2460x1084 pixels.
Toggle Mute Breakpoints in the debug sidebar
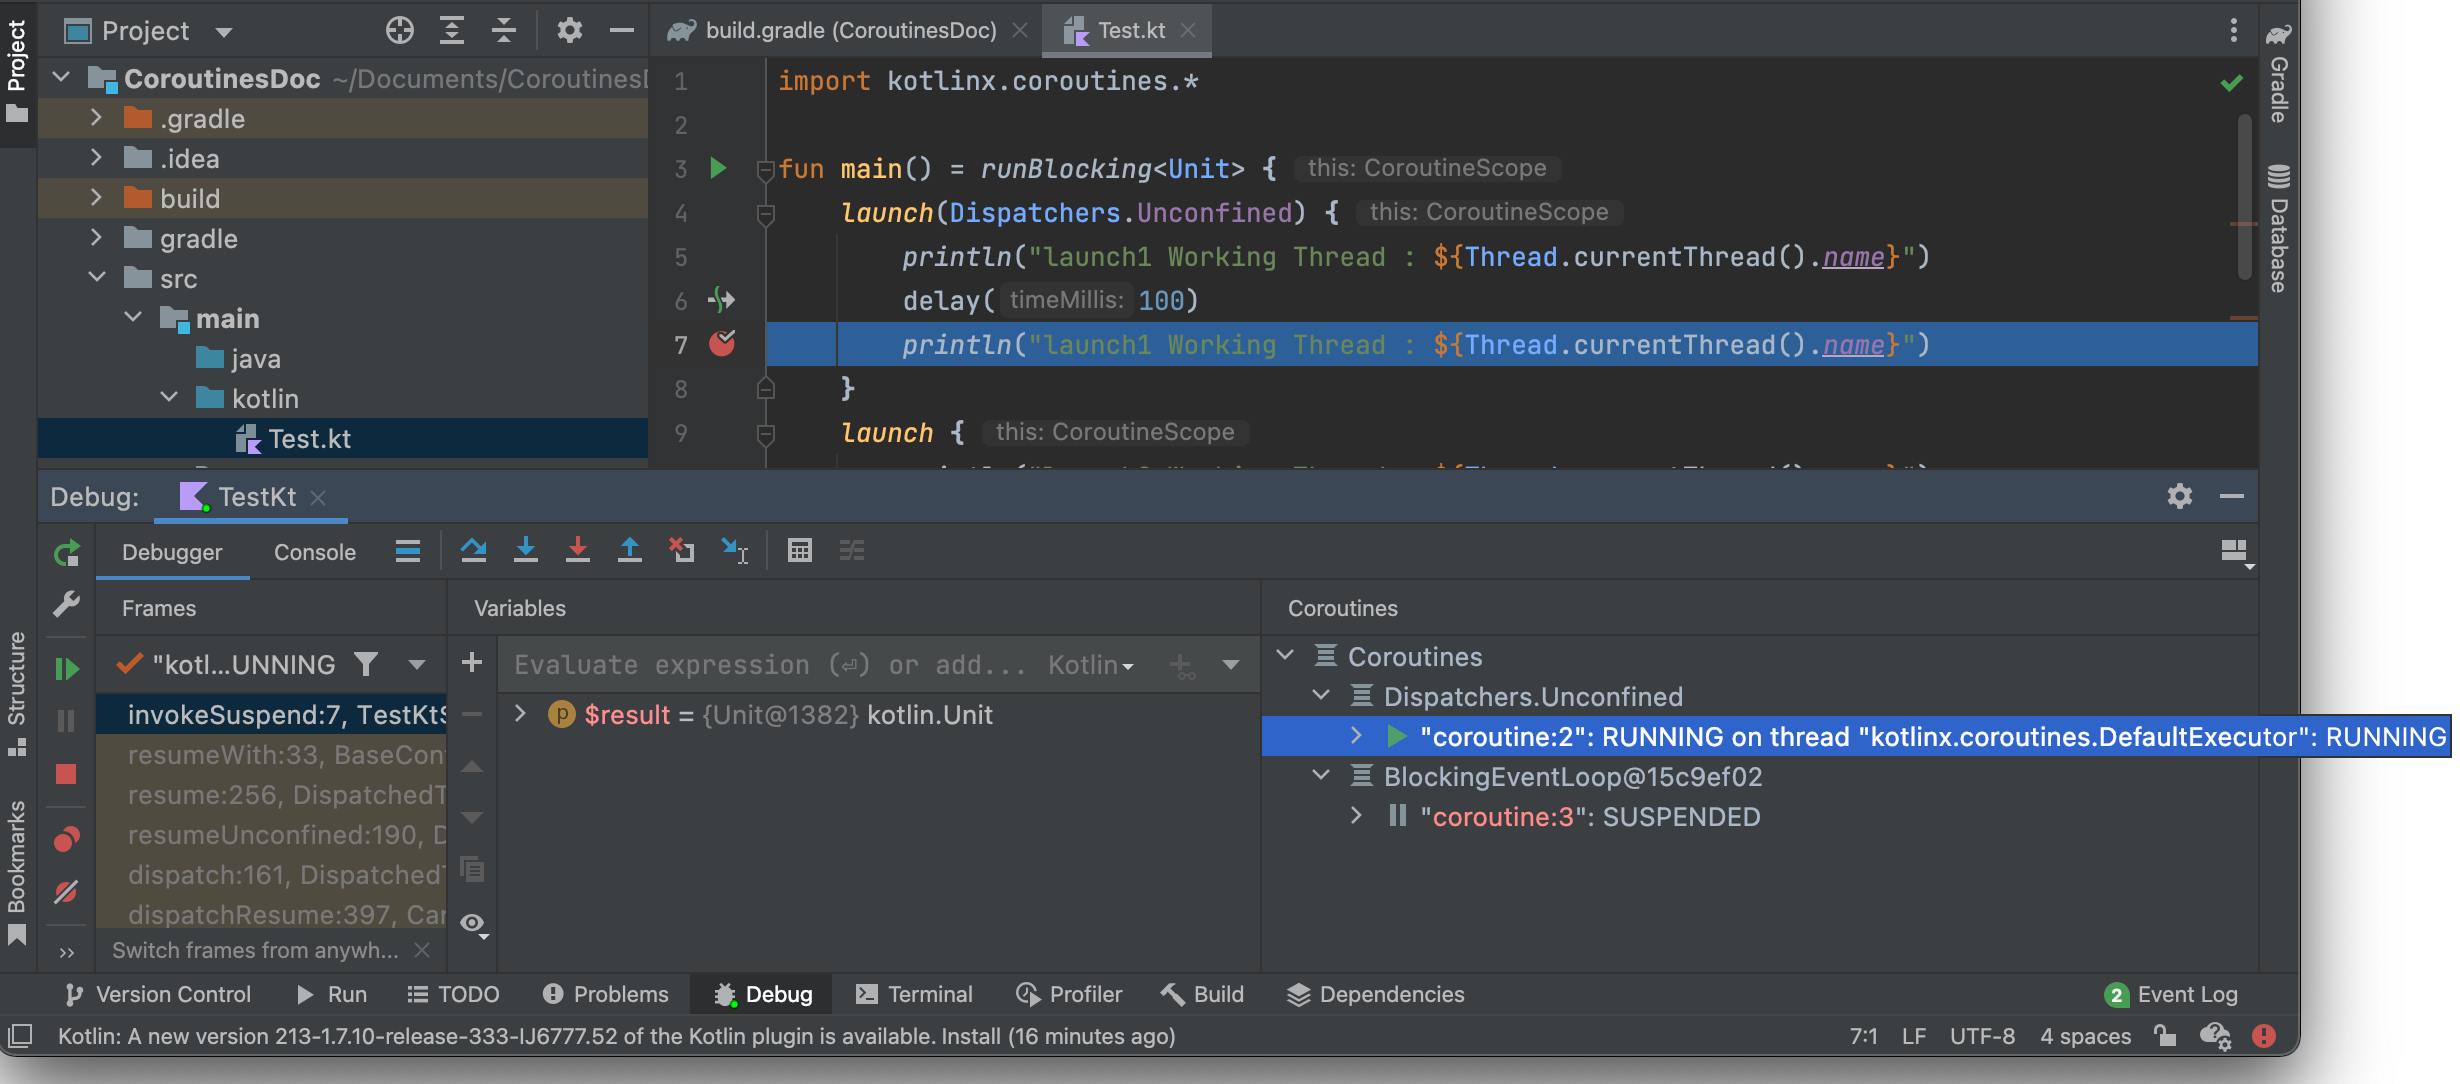pos(66,891)
